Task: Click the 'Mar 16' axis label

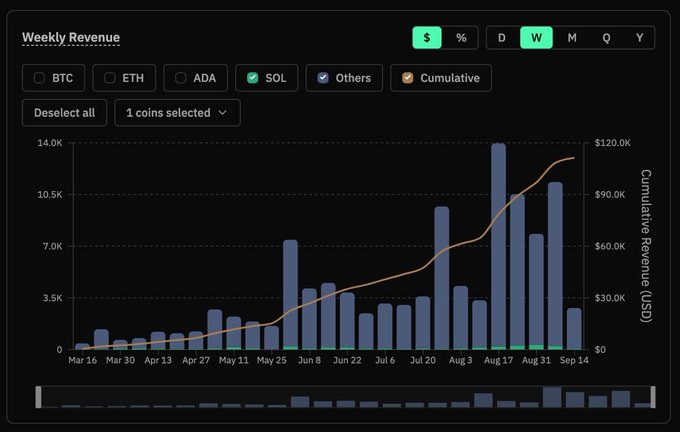Action: 82,360
